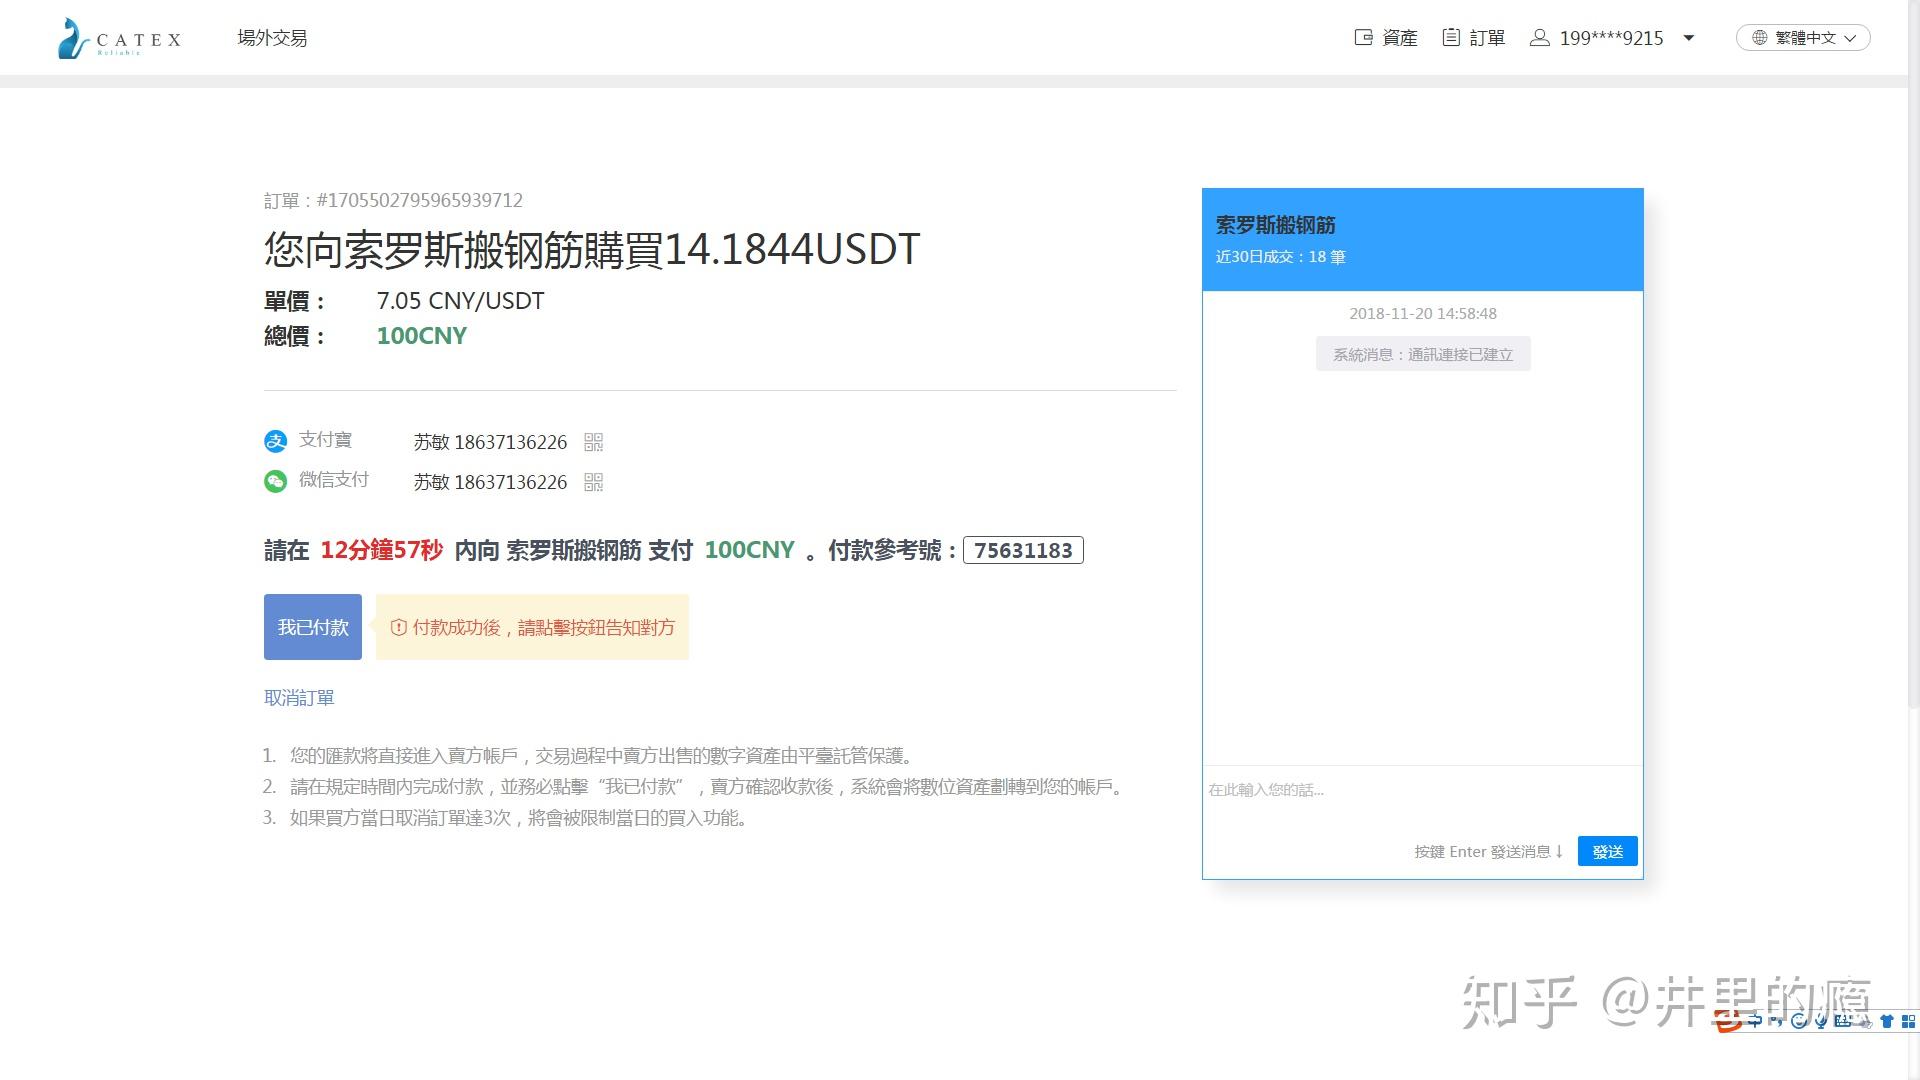Open IME soft keyboard icon
The height and width of the screenshot is (1080, 1920).
[x=1843, y=1021]
